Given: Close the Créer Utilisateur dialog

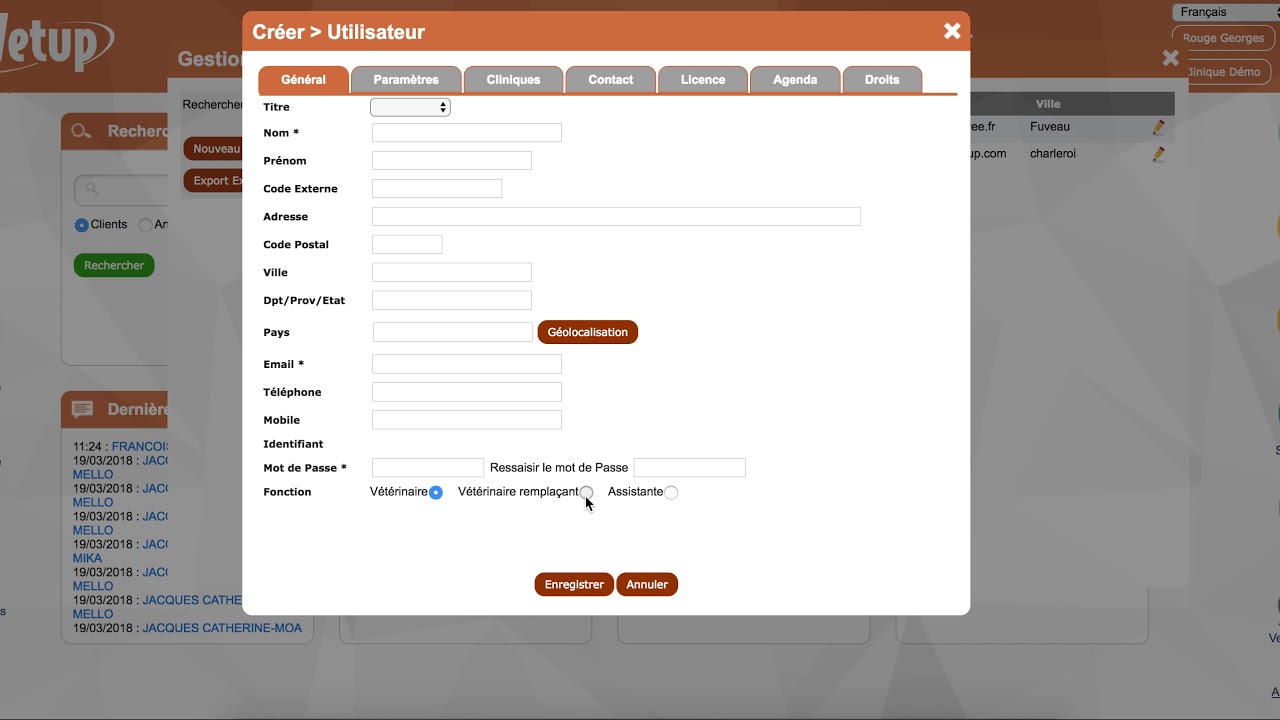Looking at the screenshot, I should coord(951,30).
